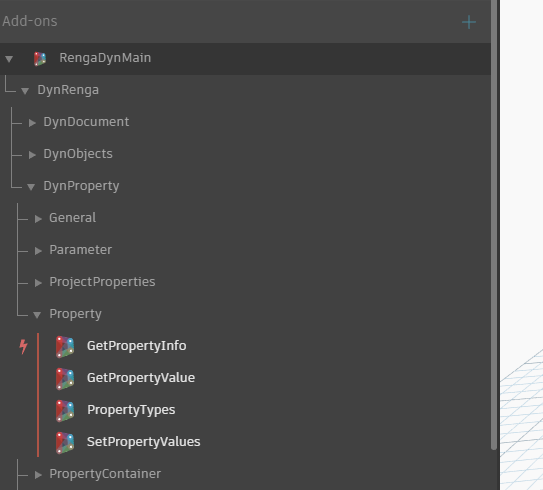Place the GetPropertyValue node
Viewport: 543px width, 490px height.
(141, 378)
